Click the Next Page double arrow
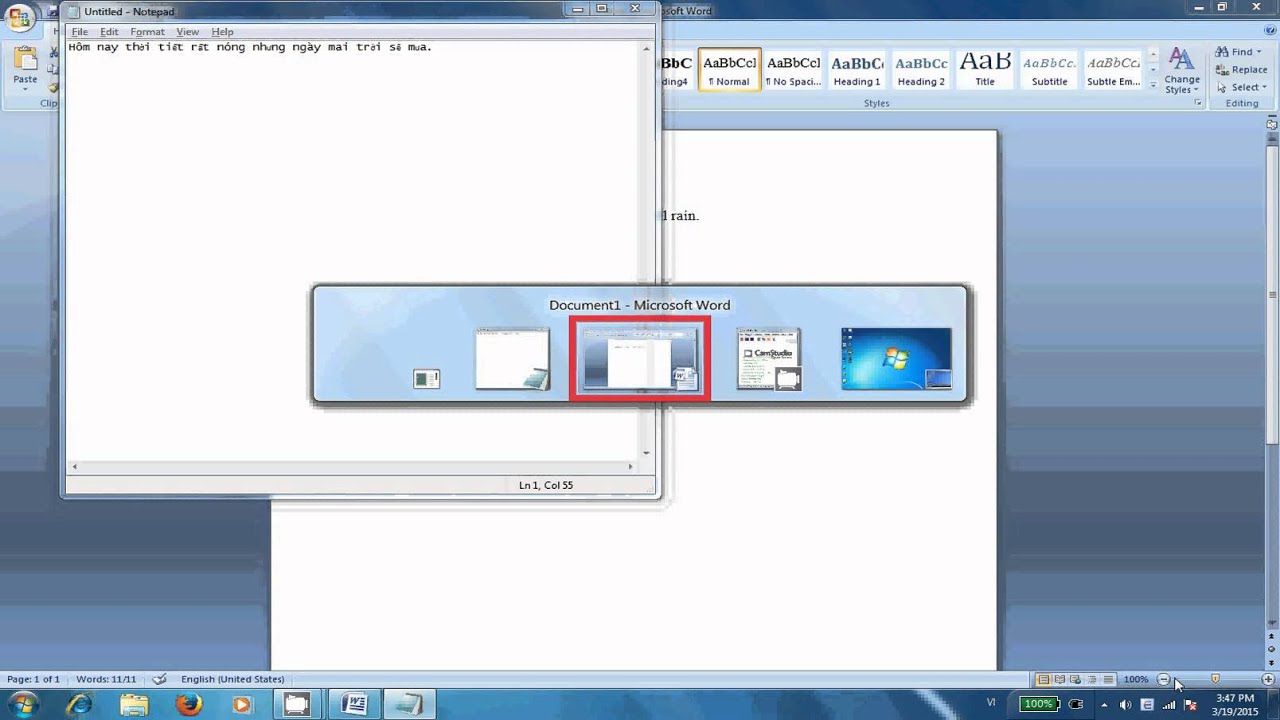This screenshot has width=1280, height=720. pyautogui.click(x=1272, y=661)
